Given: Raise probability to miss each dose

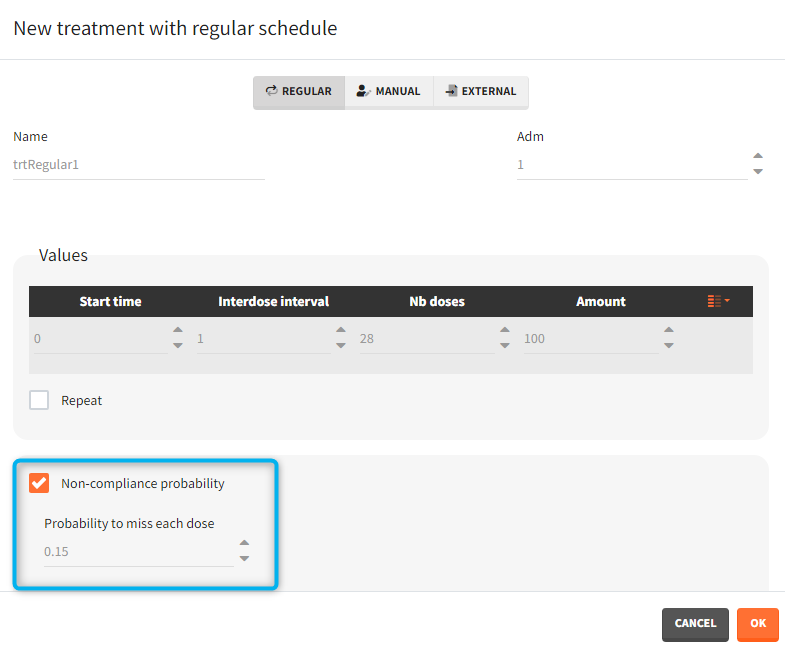Looking at the screenshot, I should pos(244,543).
